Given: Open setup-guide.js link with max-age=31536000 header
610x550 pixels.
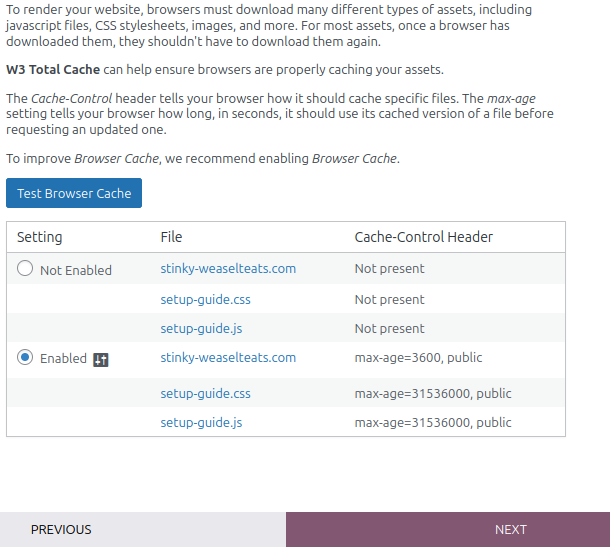Looking at the screenshot, I should [x=201, y=423].
